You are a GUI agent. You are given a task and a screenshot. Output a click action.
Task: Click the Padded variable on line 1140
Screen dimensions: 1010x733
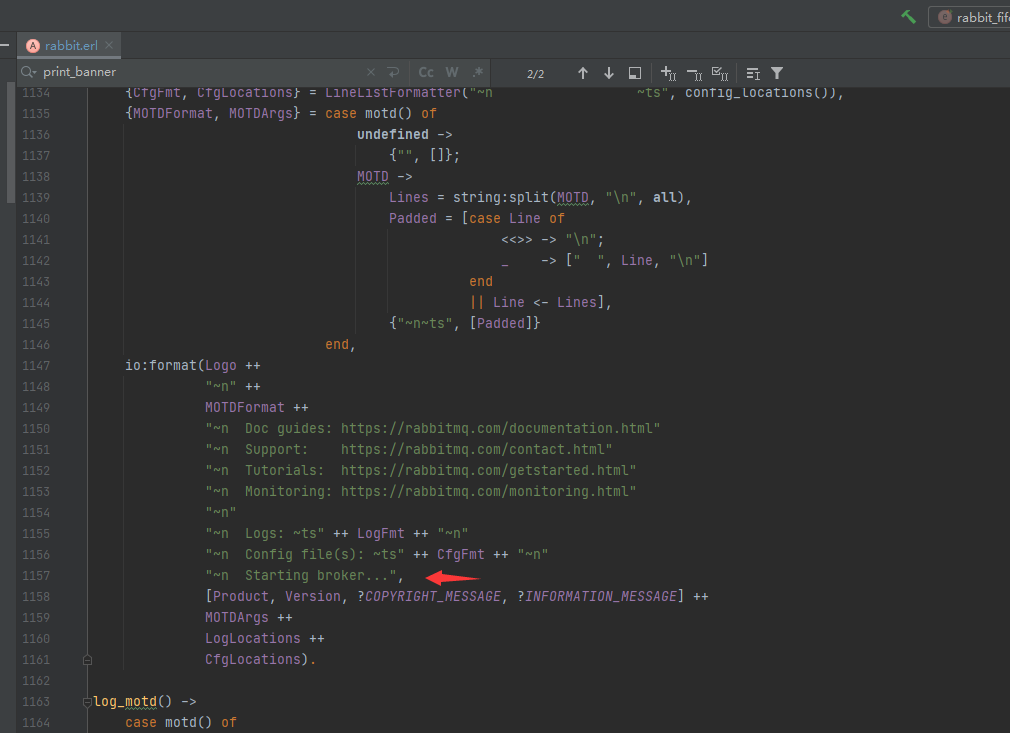pyautogui.click(x=412, y=218)
